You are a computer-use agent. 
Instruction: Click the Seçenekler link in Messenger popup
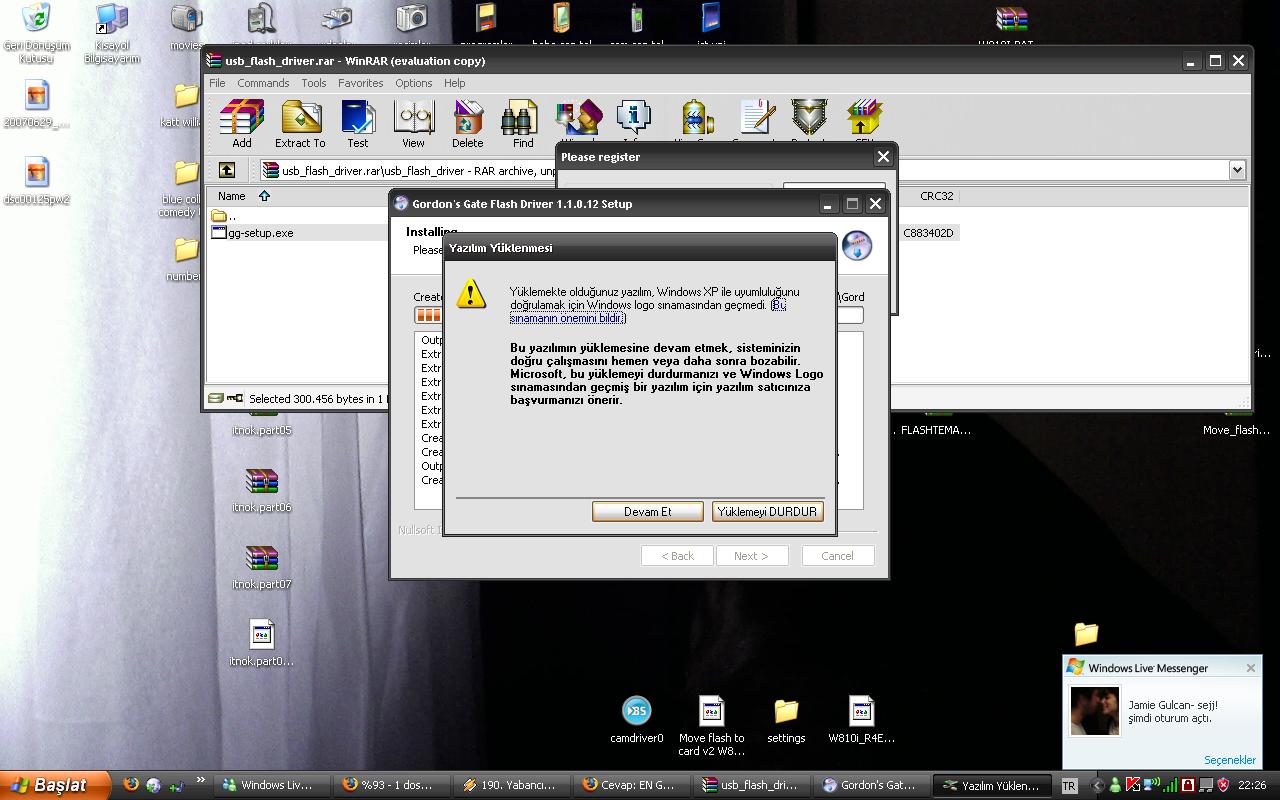coord(1230,760)
